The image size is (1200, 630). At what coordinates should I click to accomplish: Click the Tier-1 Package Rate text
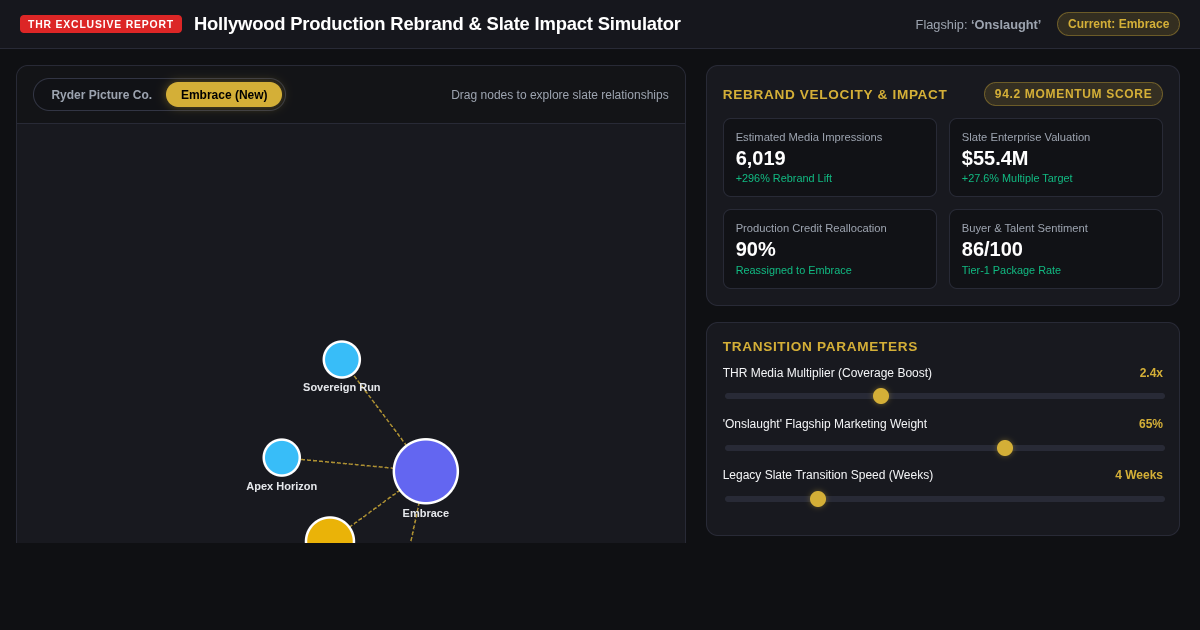pyautogui.click(x=1011, y=270)
